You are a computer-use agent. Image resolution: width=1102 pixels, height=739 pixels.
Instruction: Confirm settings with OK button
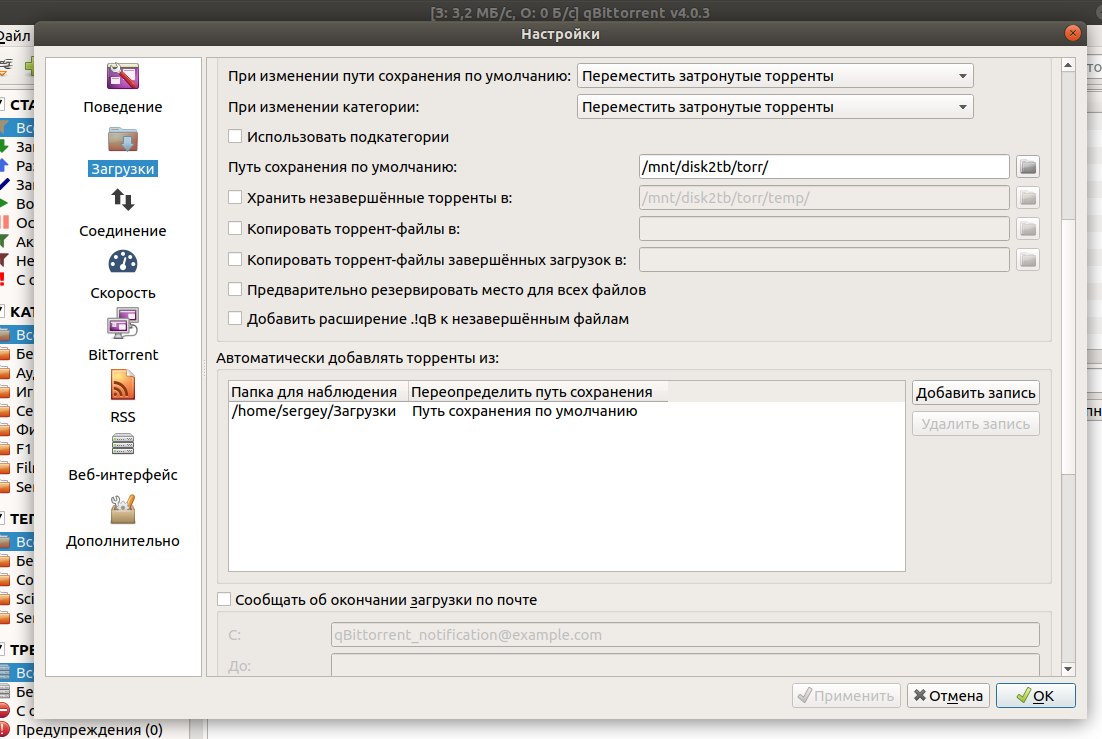click(1035, 695)
